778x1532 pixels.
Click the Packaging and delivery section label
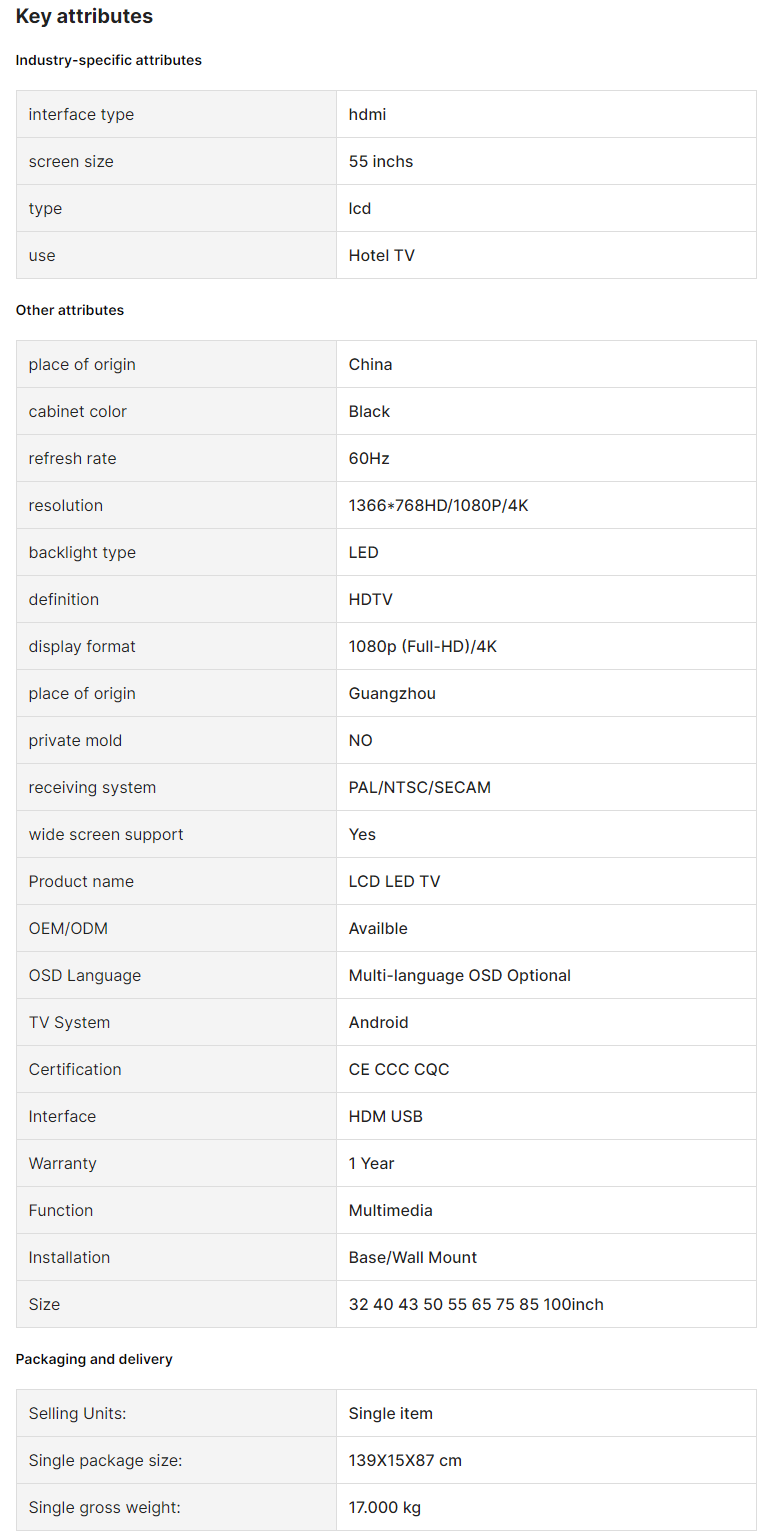click(x=94, y=1359)
